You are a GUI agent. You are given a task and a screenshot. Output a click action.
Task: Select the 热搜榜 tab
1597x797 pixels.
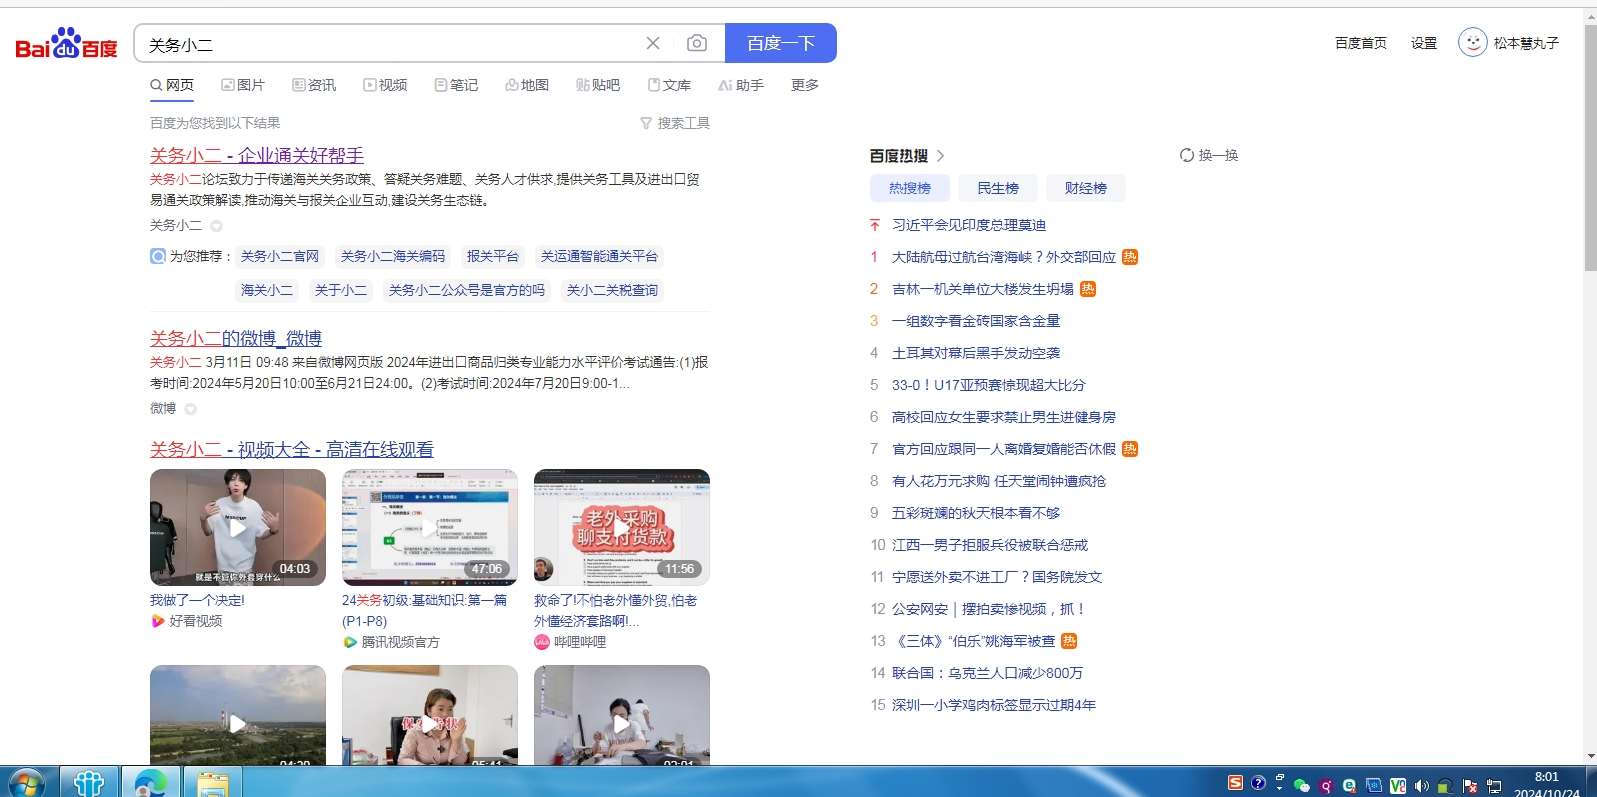click(x=910, y=188)
